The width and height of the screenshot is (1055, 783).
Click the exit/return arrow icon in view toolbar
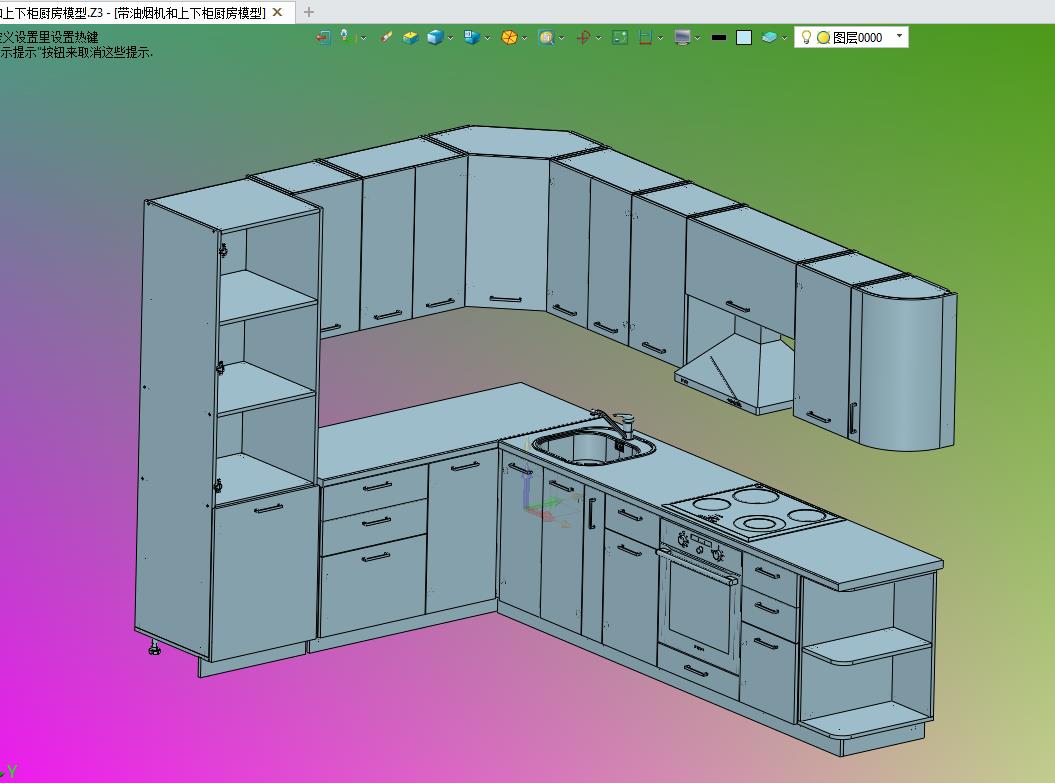tap(323, 37)
